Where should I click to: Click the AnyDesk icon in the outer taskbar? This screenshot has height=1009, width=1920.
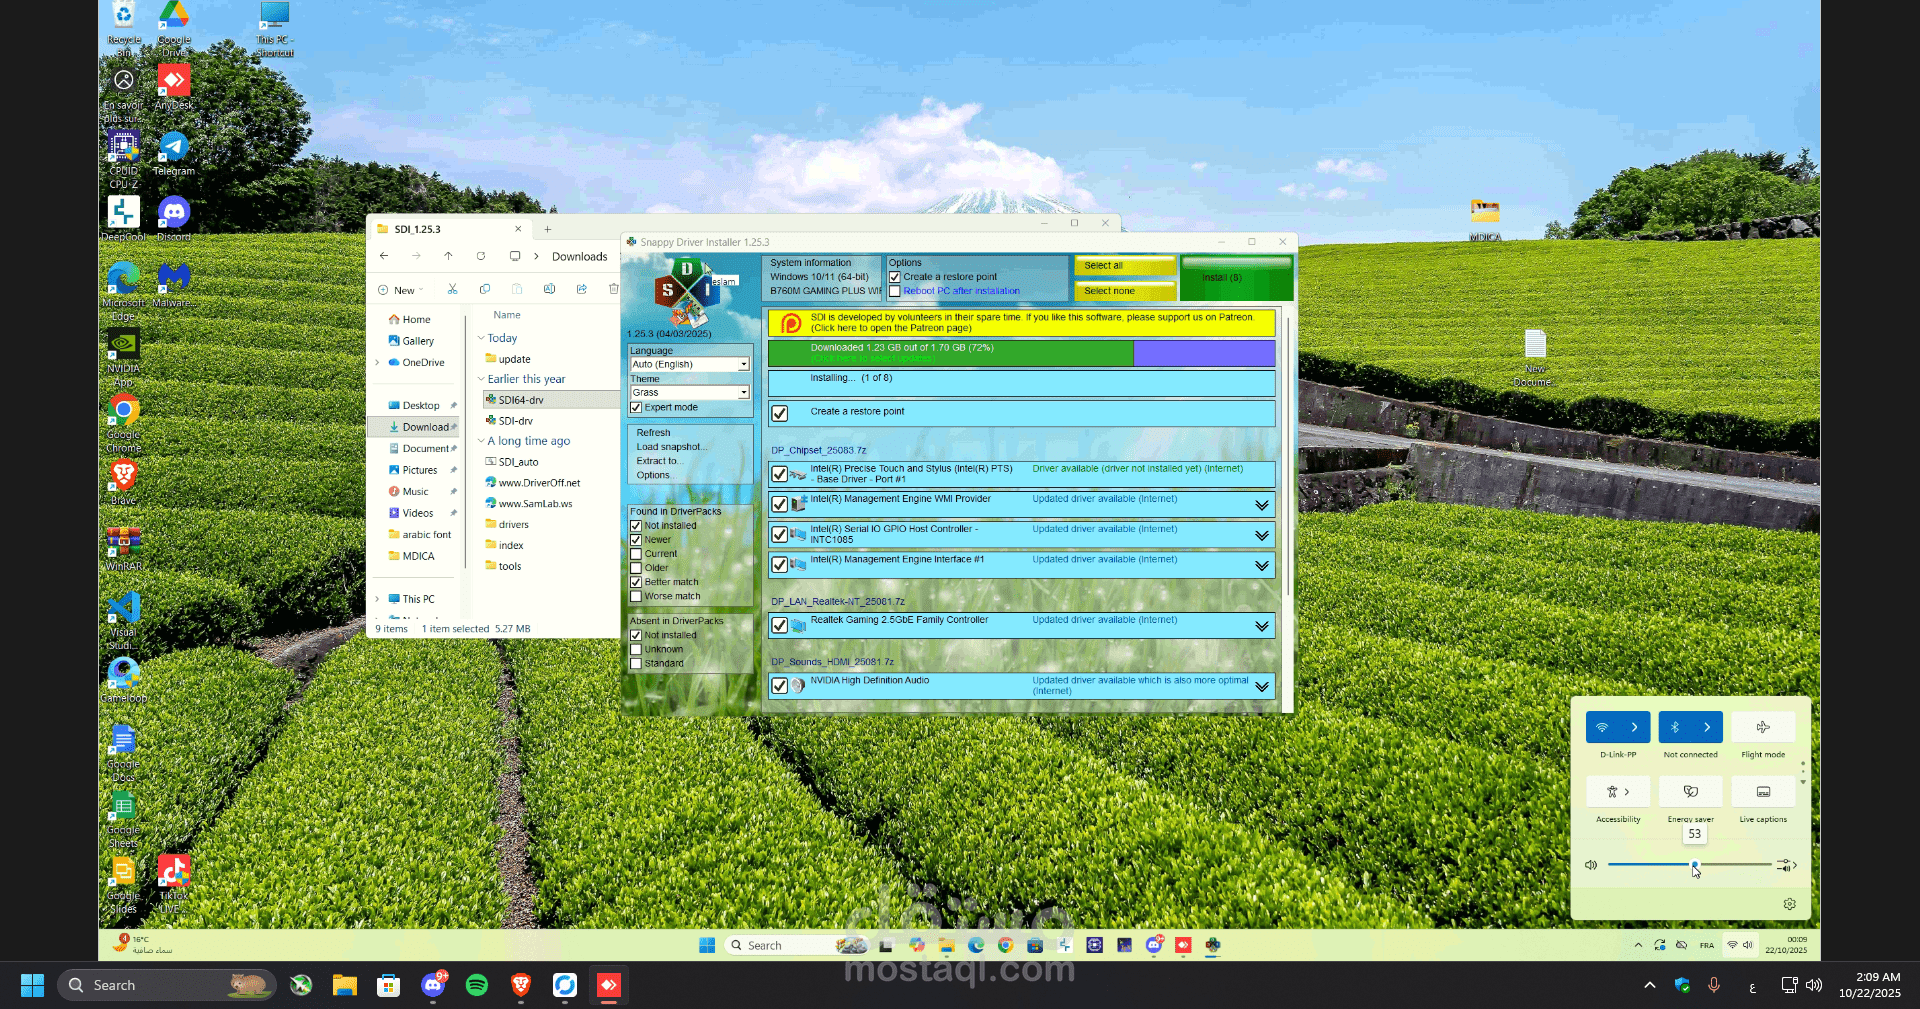tap(608, 985)
